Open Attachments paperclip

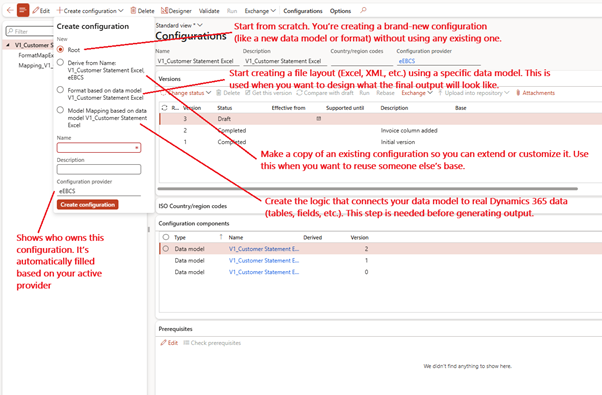click(x=535, y=93)
